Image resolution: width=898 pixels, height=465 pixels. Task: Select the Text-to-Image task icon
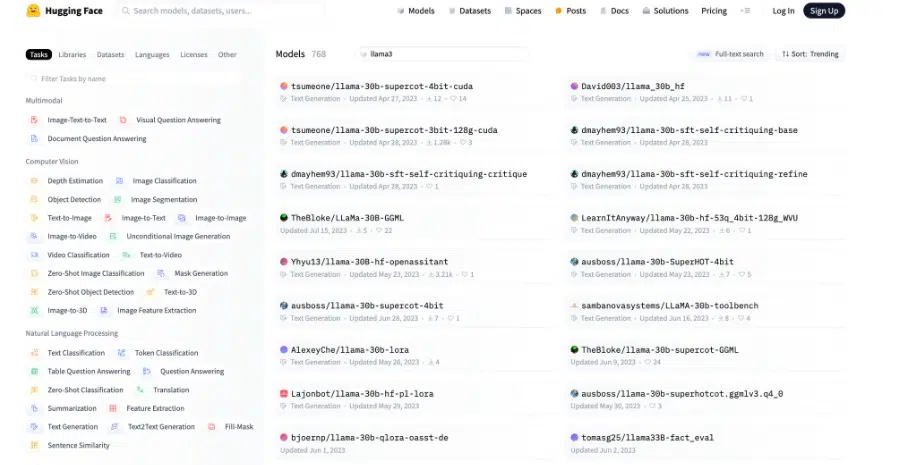pyautogui.click(x=34, y=218)
